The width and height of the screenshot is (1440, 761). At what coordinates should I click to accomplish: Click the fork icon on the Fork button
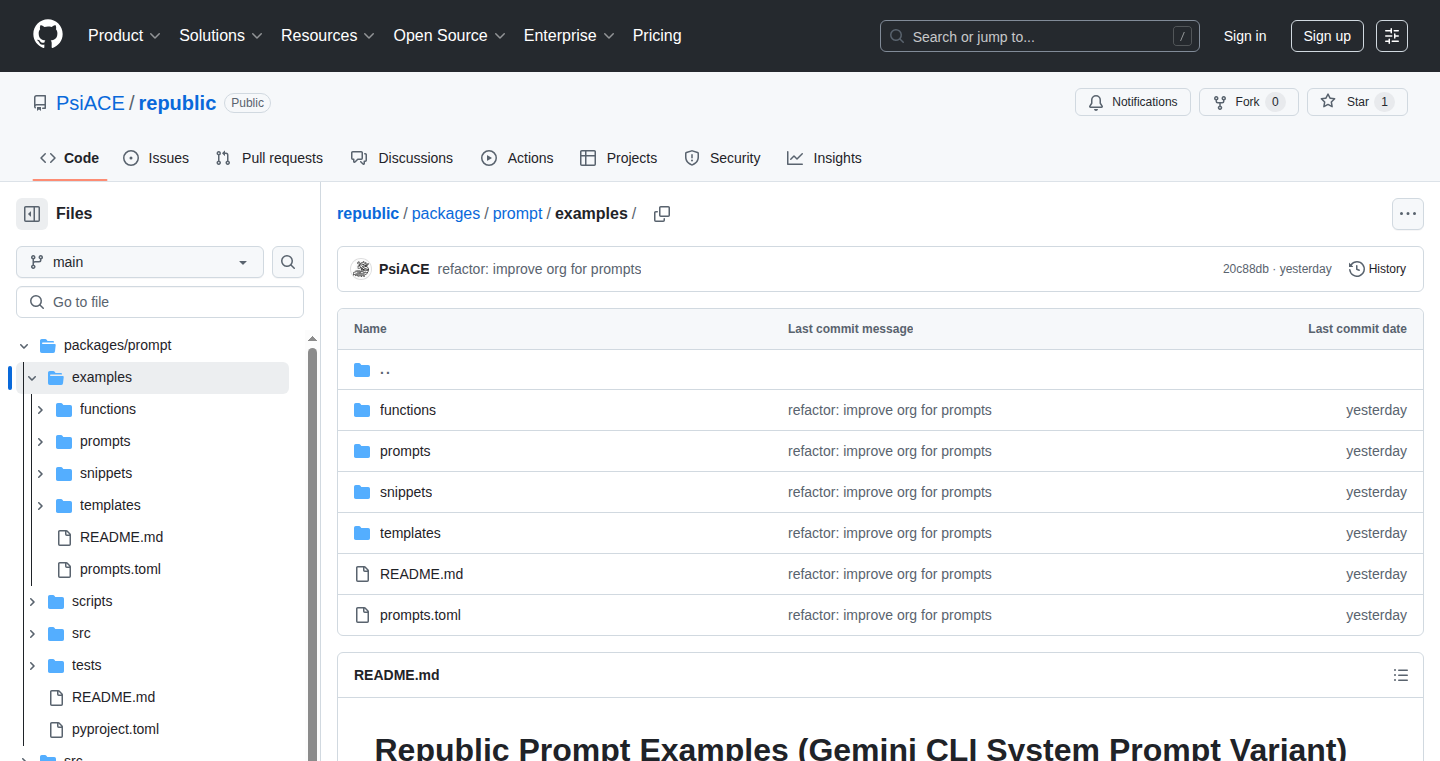(1220, 102)
